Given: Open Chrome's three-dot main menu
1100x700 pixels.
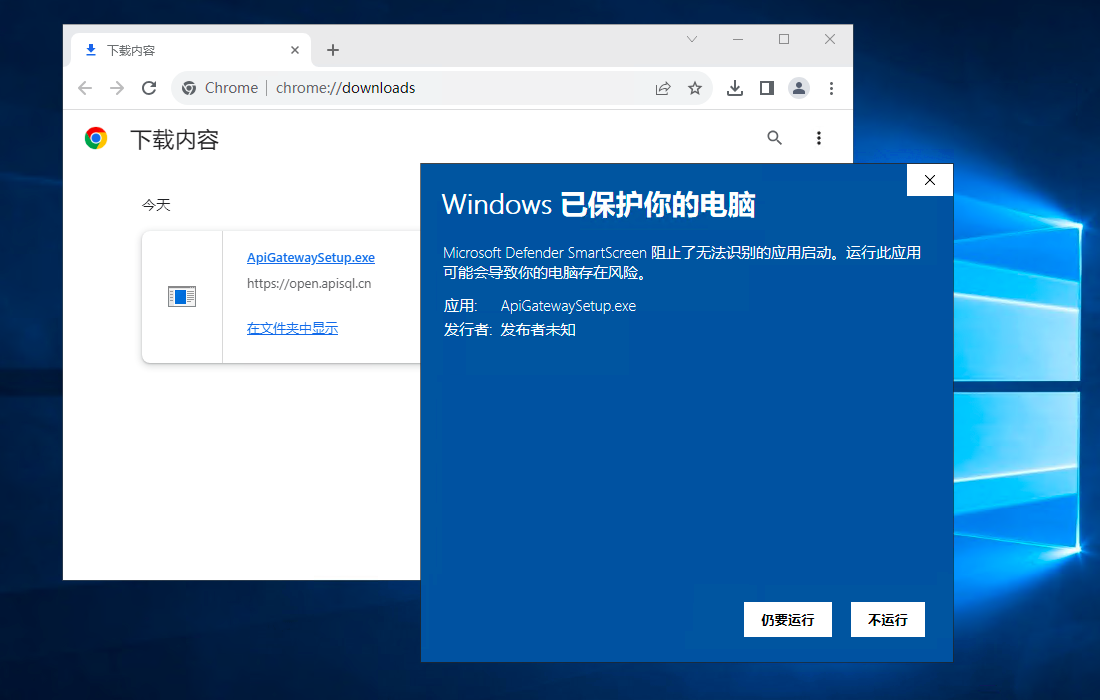Looking at the screenshot, I should pos(832,88).
